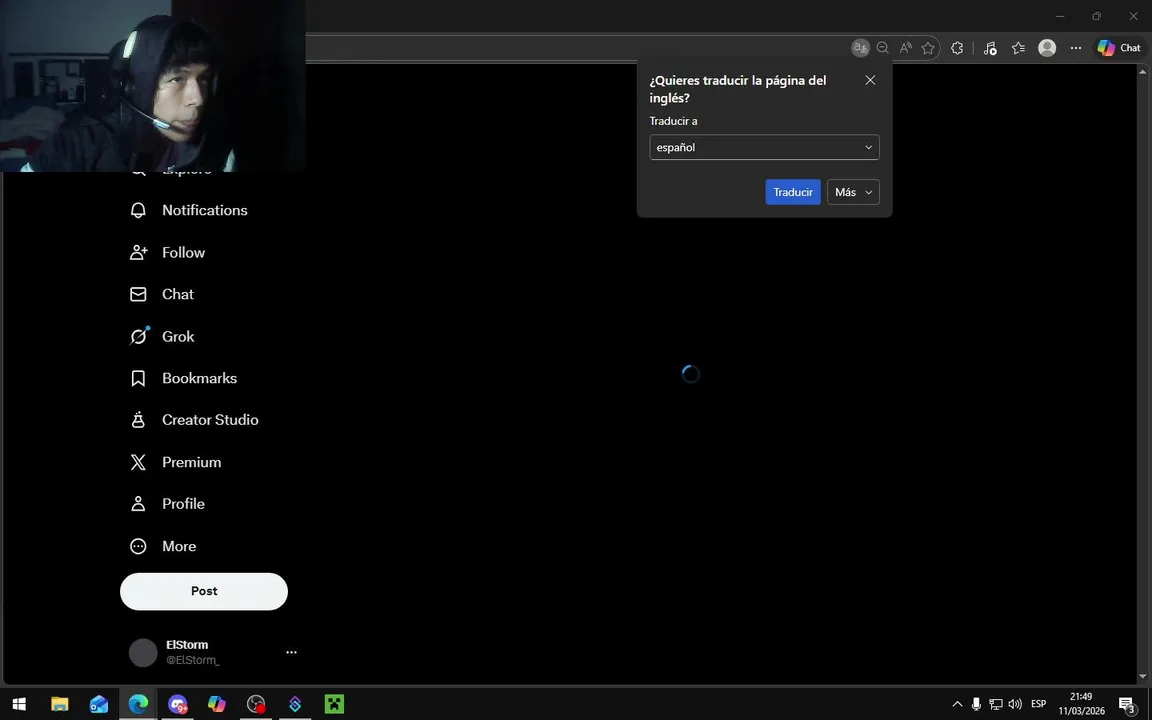
Task: Click the purple diamond taskbar icon
Action: [295, 704]
